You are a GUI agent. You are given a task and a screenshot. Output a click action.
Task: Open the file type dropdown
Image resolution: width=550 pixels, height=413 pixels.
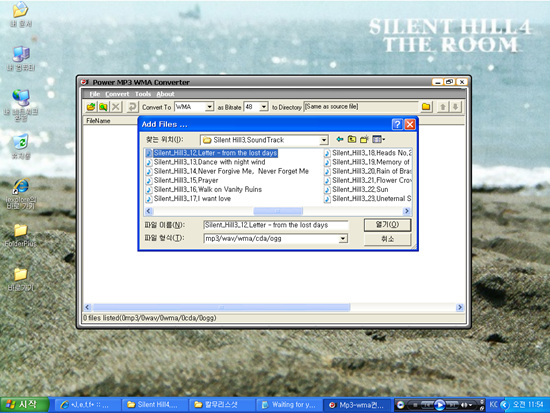pos(343,239)
